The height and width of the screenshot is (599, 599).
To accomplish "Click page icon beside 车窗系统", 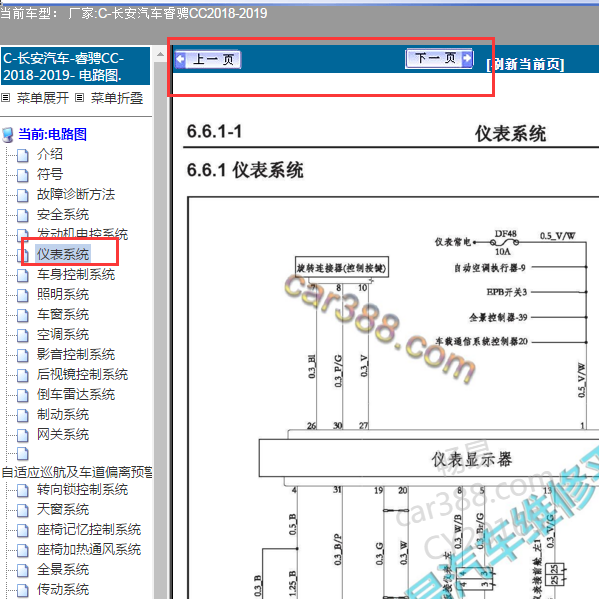I will (23, 315).
